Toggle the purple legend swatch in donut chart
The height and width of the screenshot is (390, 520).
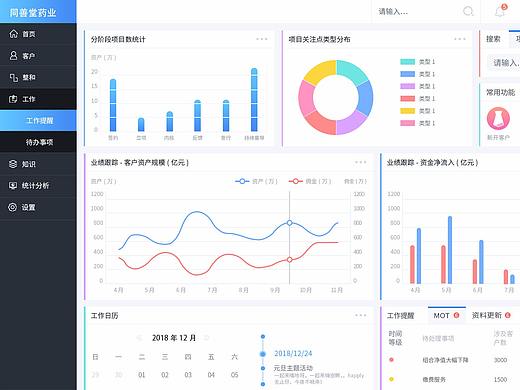pyautogui.click(x=407, y=86)
